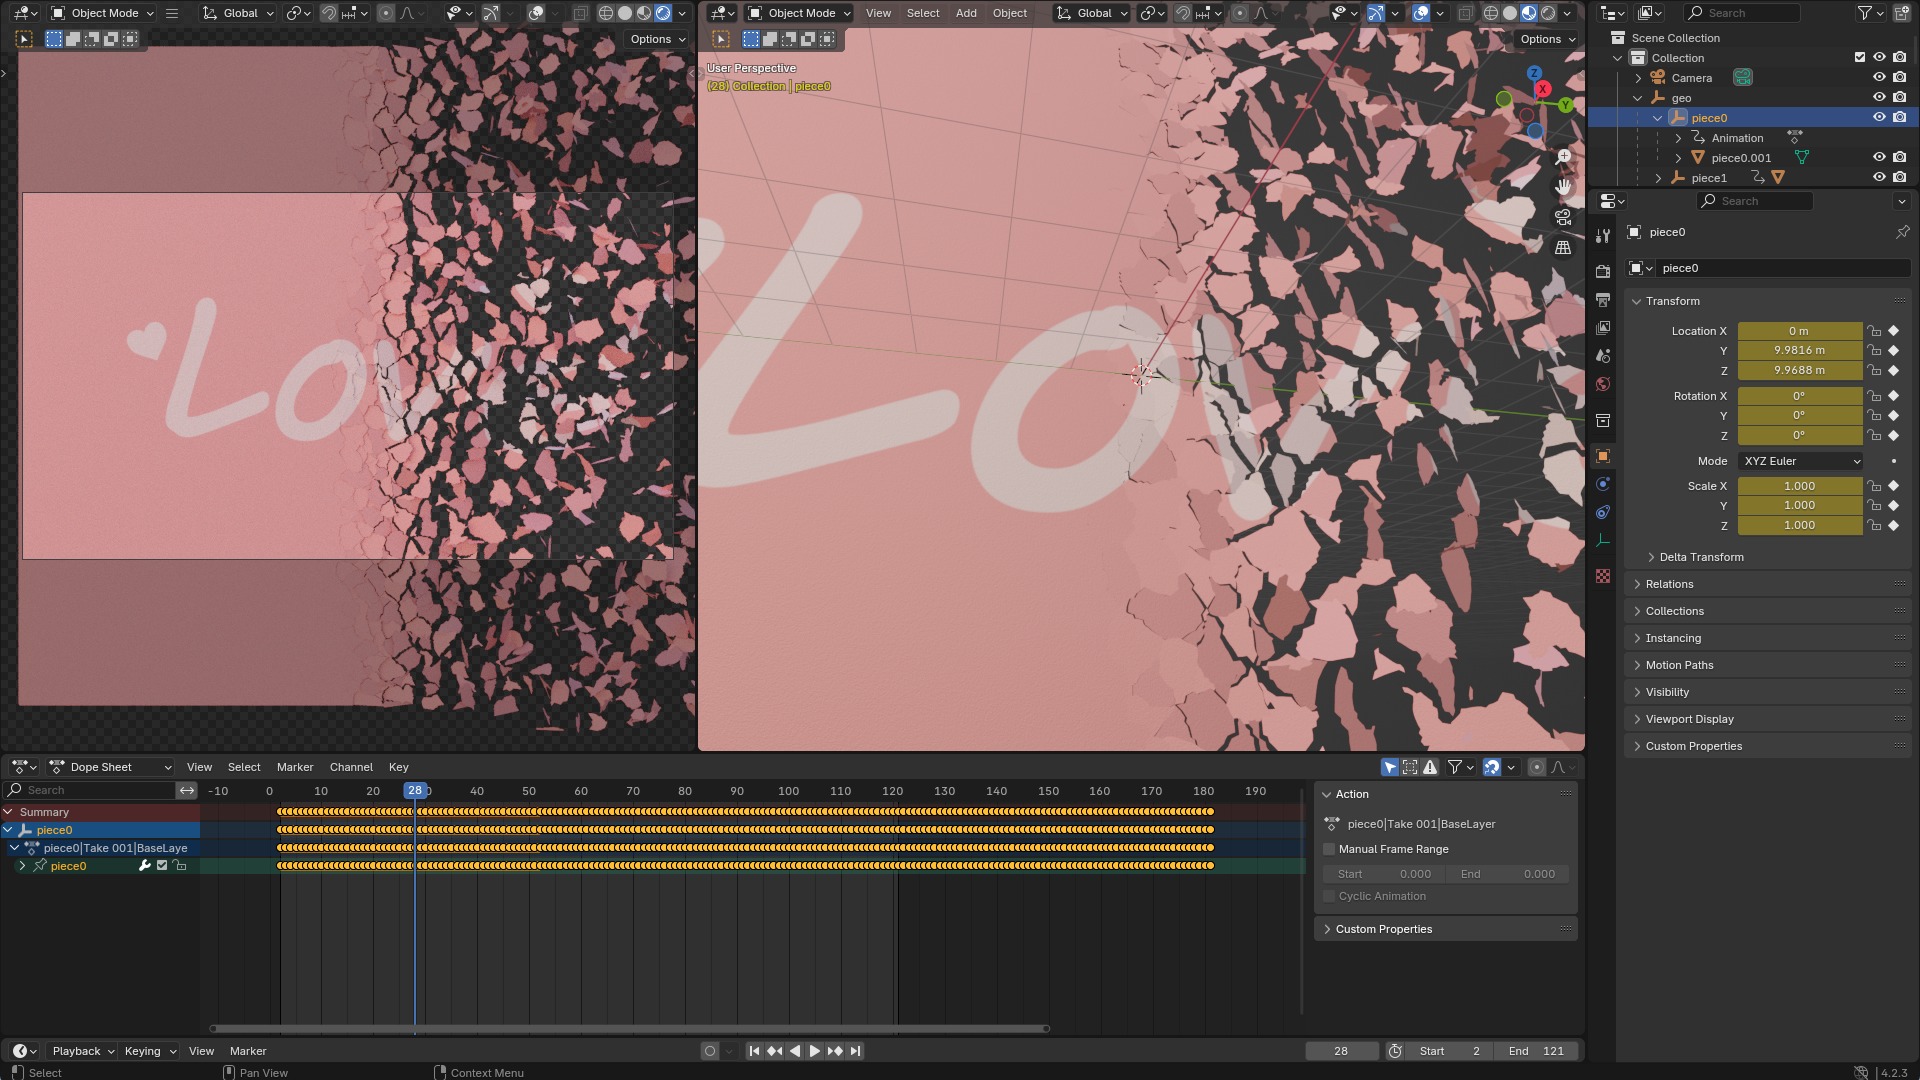The width and height of the screenshot is (1920, 1080).
Task: Switch perspective/orthographic grid gizmo
Action: [x=1563, y=247]
